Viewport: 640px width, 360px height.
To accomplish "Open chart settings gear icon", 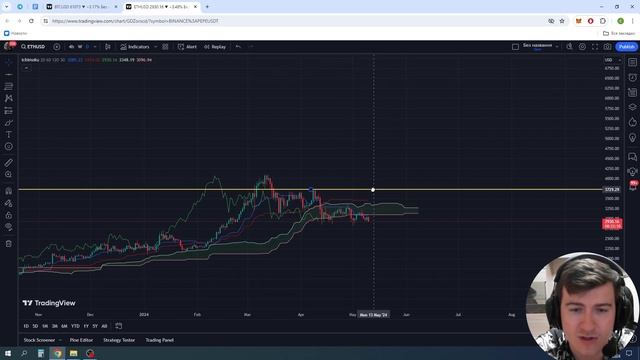I will point(582,47).
